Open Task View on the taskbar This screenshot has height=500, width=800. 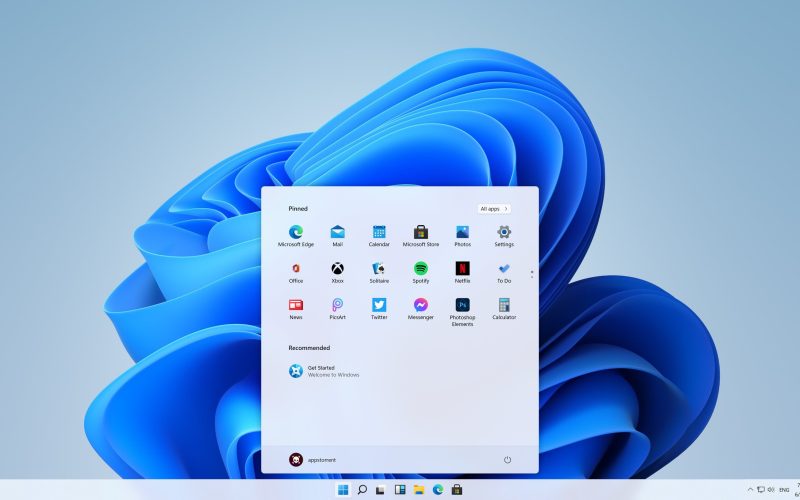381,490
